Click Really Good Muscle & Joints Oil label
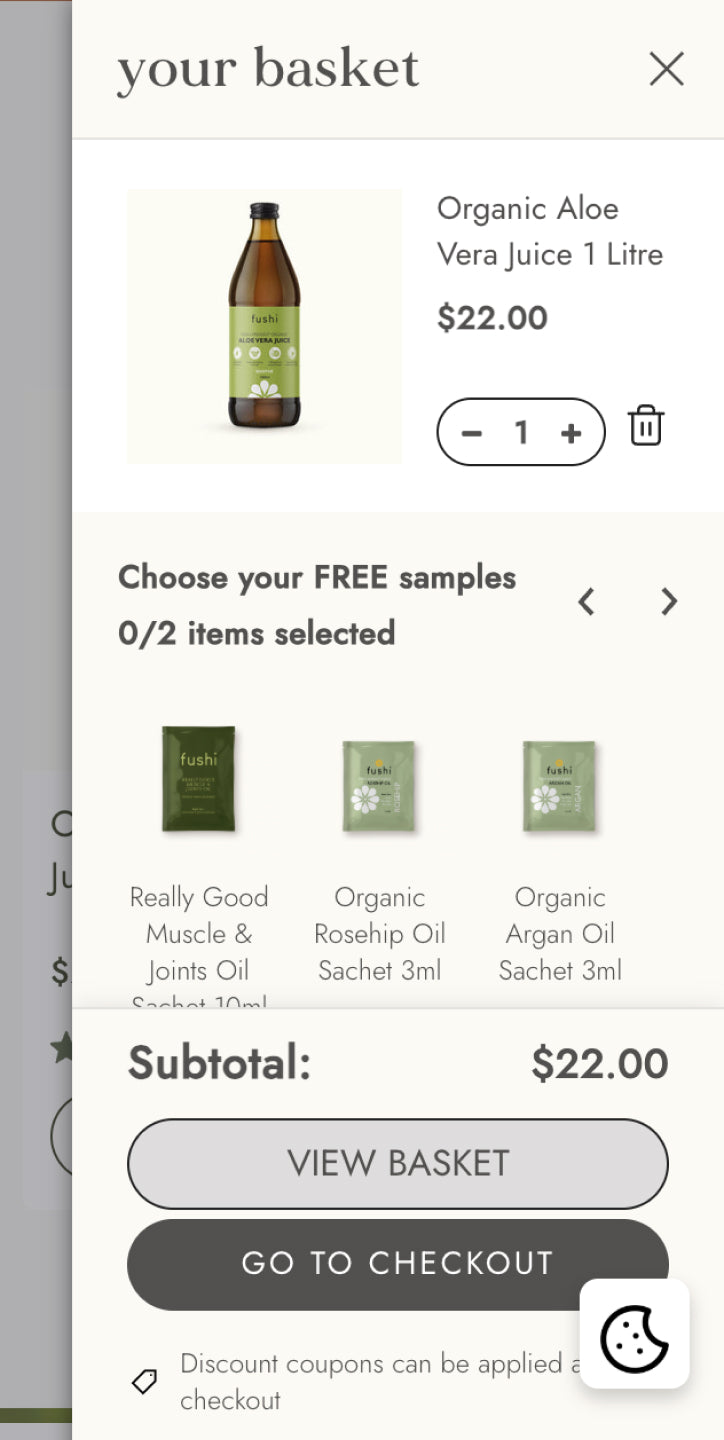Image resolution: width=724 pixels, height=1440 pixels. click(199, 934)
